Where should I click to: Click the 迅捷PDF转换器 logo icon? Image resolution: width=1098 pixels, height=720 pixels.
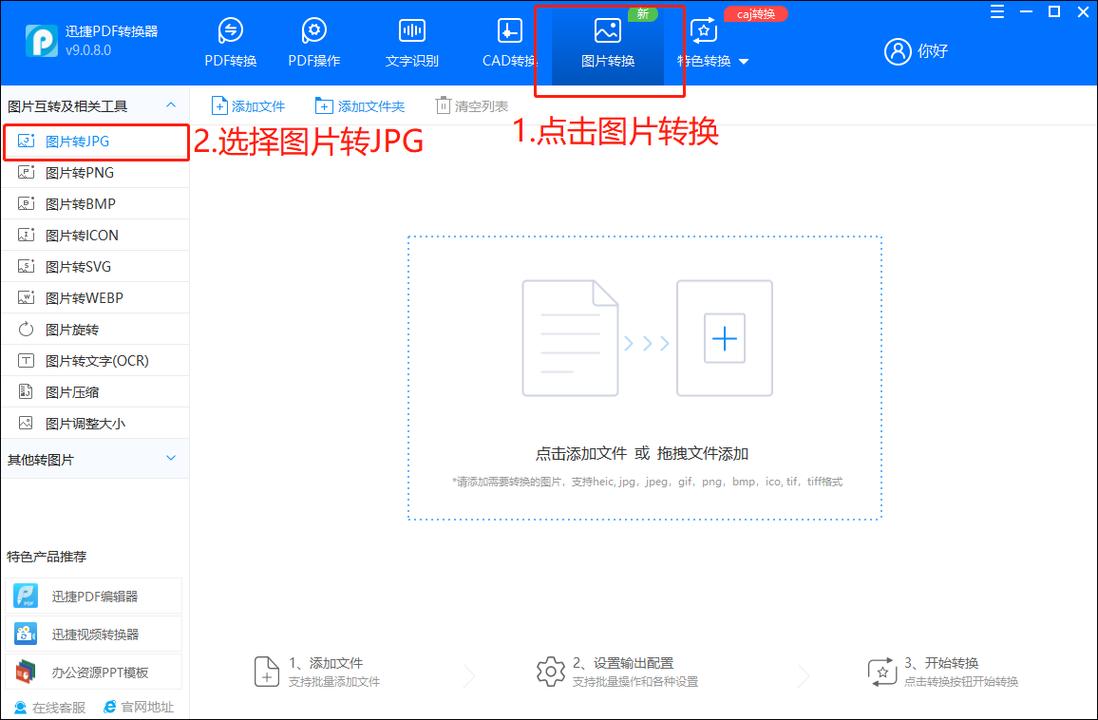pos(41,41)
